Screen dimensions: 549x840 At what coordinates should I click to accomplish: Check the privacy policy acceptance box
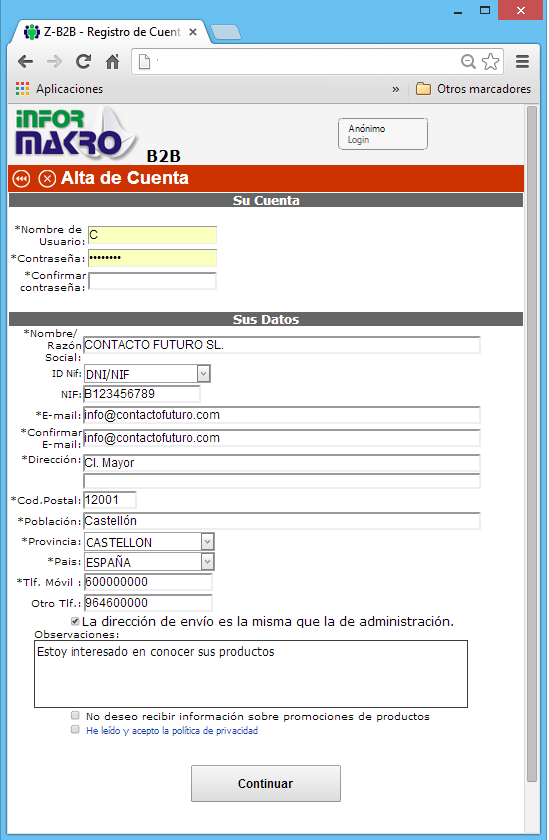point(75,730)
